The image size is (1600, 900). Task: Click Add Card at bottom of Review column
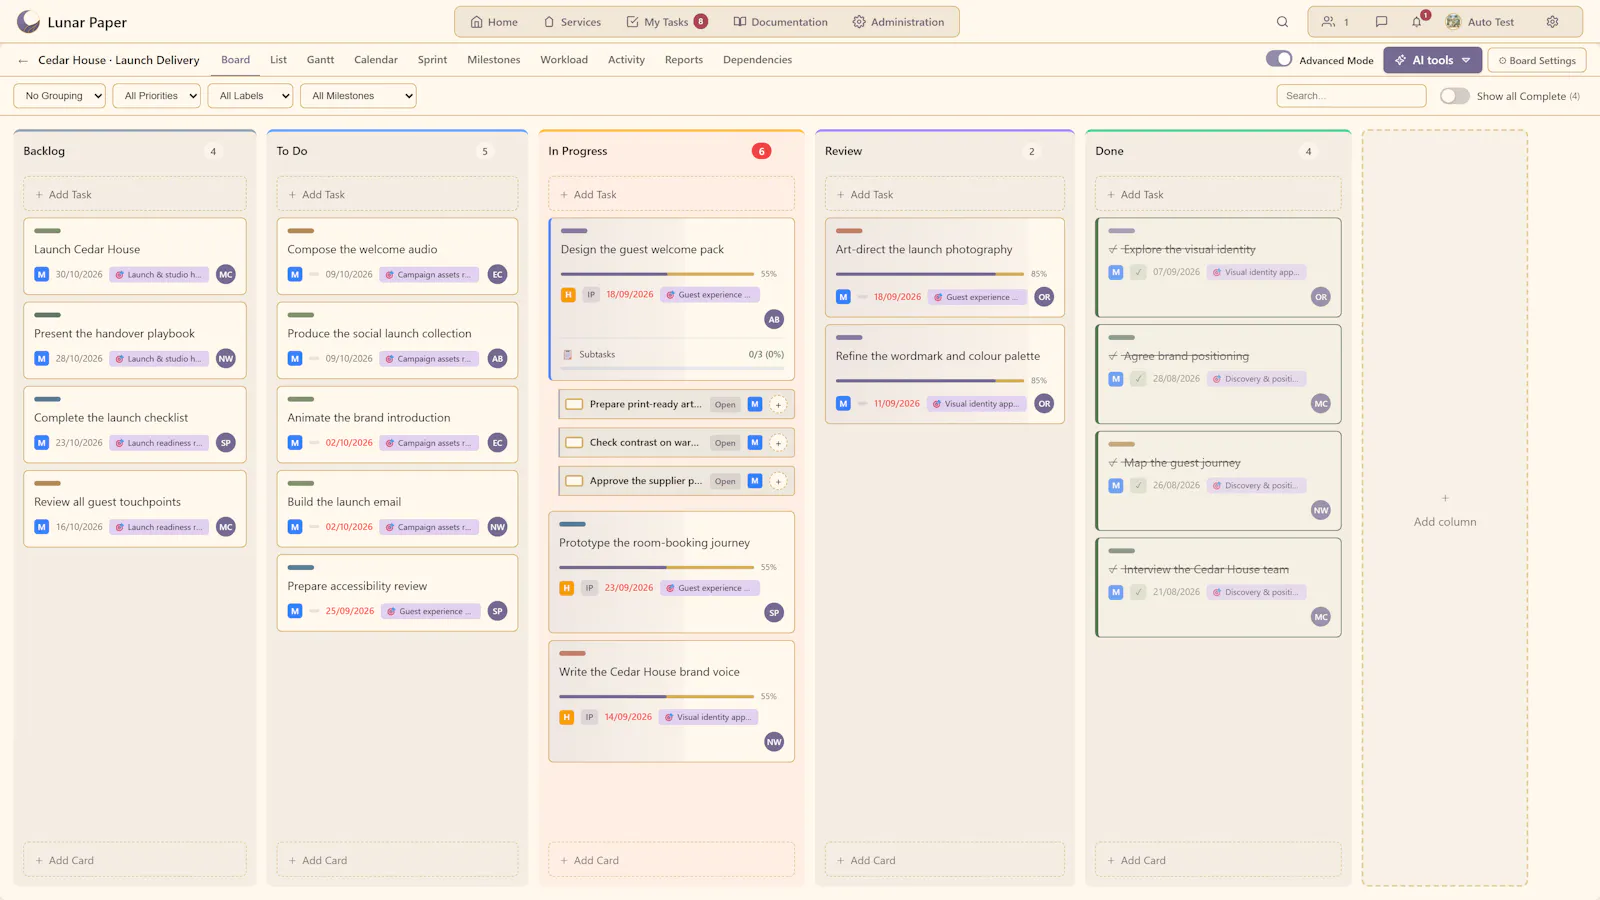(945, 860)
